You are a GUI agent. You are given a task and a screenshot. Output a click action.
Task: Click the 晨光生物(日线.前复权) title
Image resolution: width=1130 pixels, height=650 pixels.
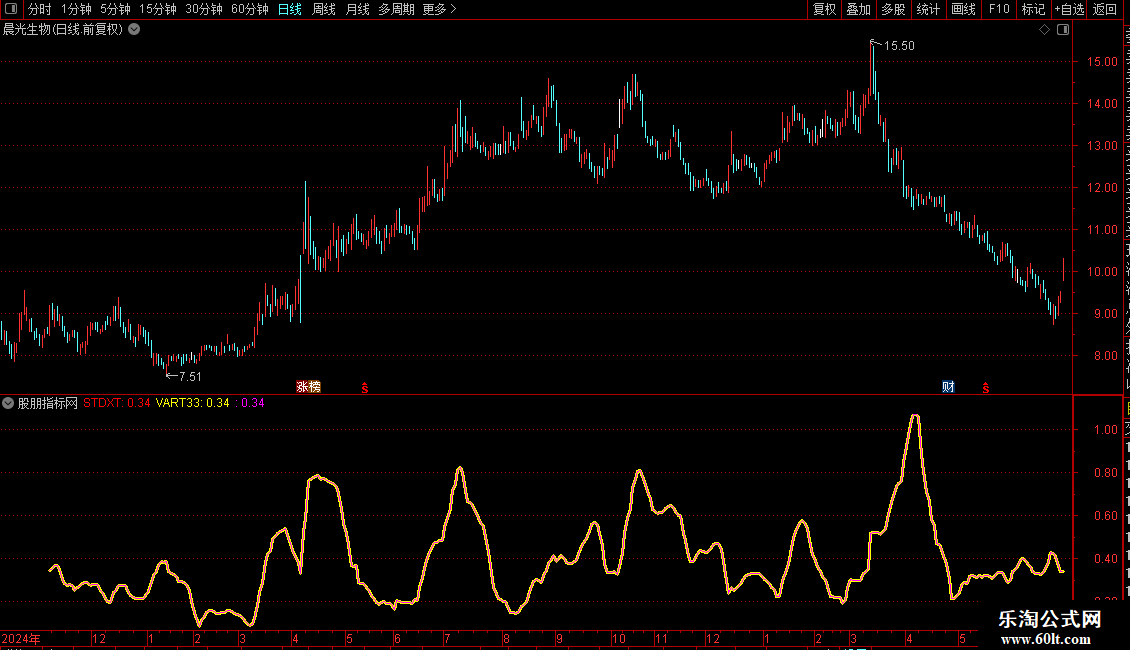[63, 30]
